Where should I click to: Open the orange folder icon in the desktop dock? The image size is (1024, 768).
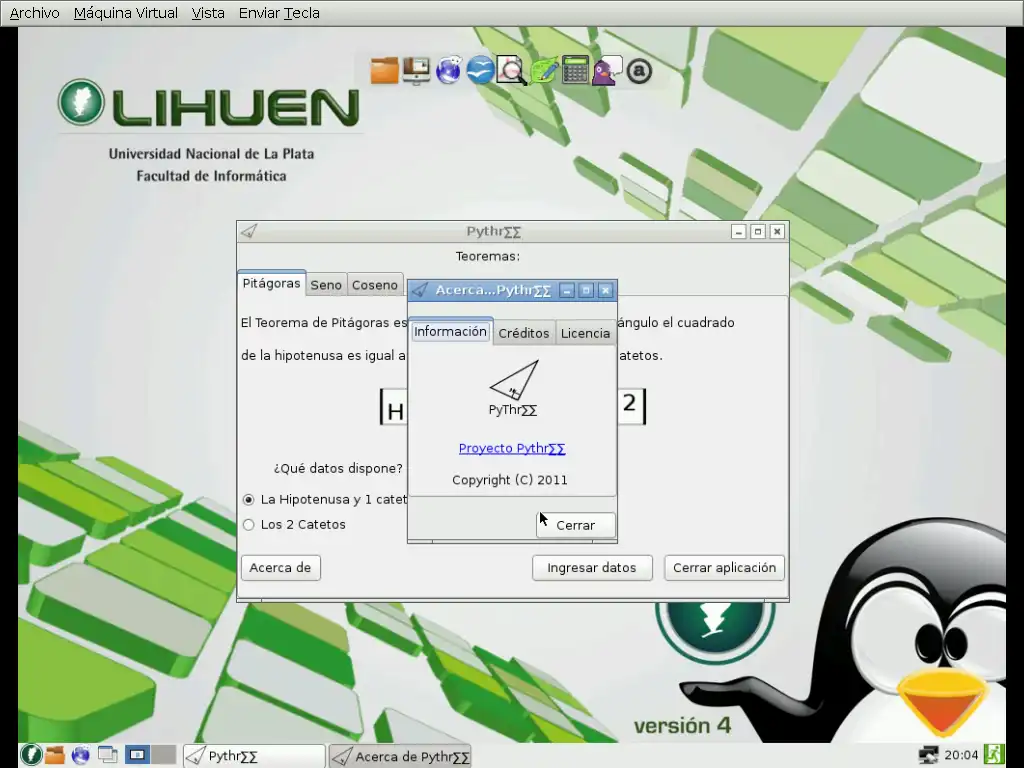pyautogui.click(x=384, y=71)
